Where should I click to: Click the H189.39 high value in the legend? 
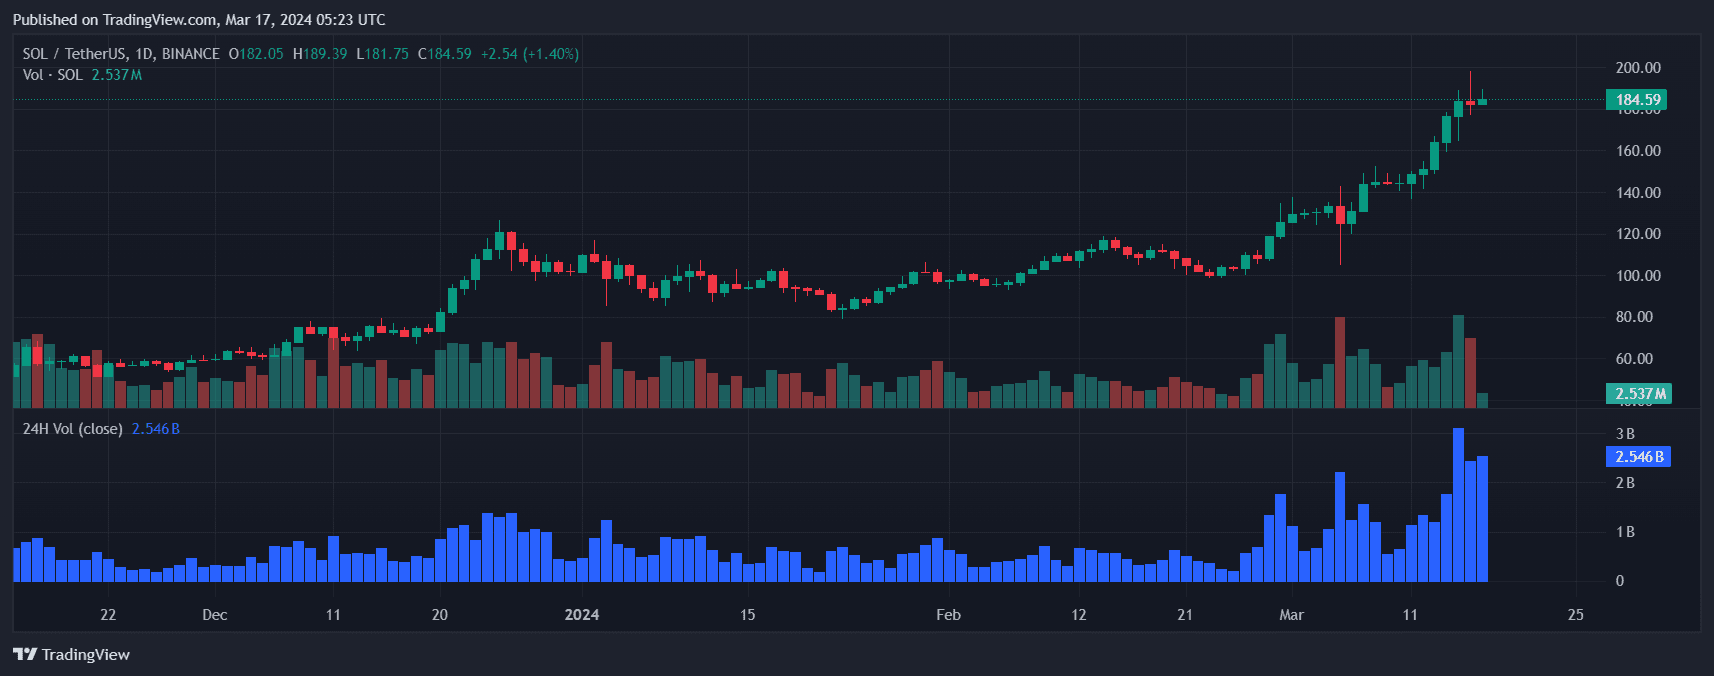coord(320,54)
